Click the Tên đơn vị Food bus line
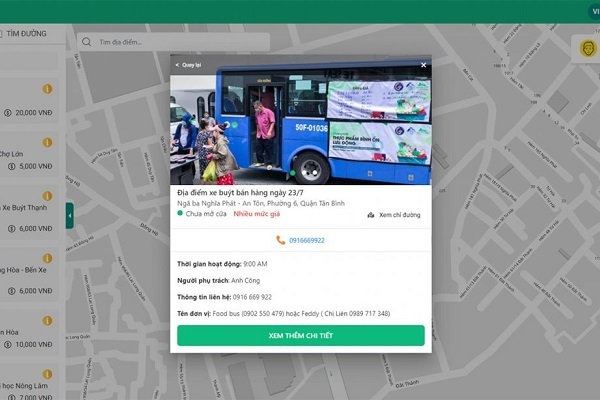Screen dimensions: 600x400 click(x=284, y=313)
